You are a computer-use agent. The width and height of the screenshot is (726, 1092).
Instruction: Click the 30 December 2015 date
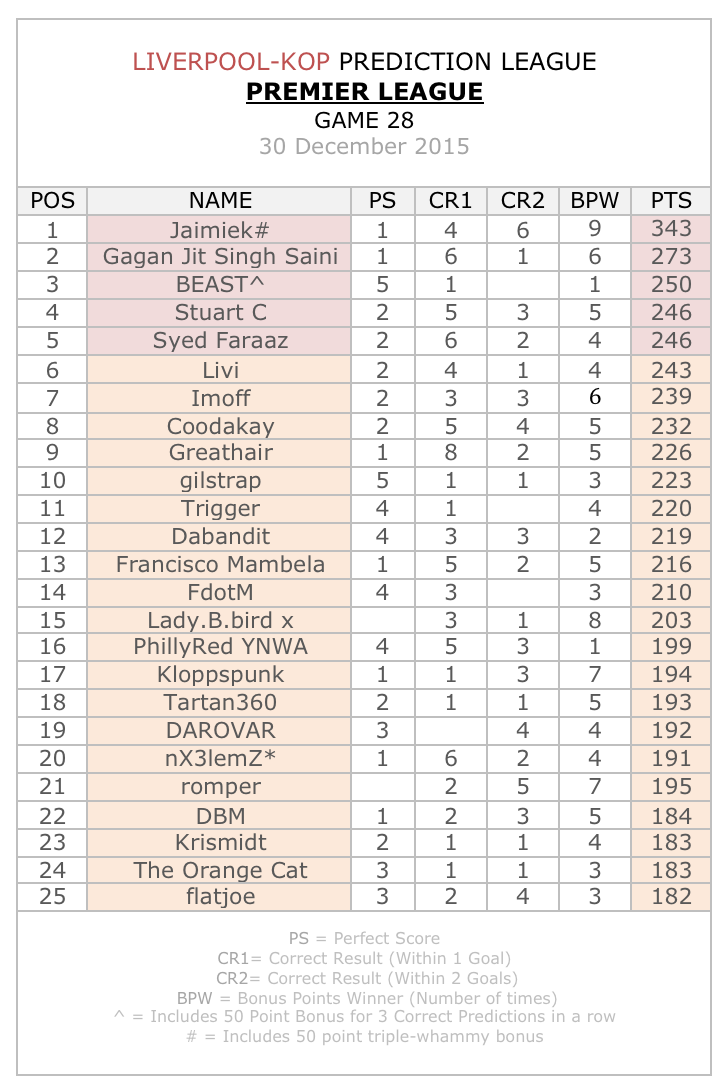point(364,146)
